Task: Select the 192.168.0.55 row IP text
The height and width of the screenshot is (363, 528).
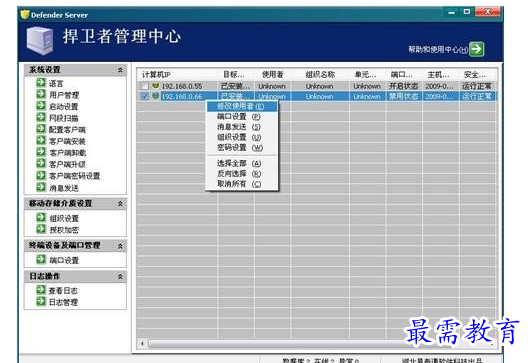Action: click(x=182, y=87)
